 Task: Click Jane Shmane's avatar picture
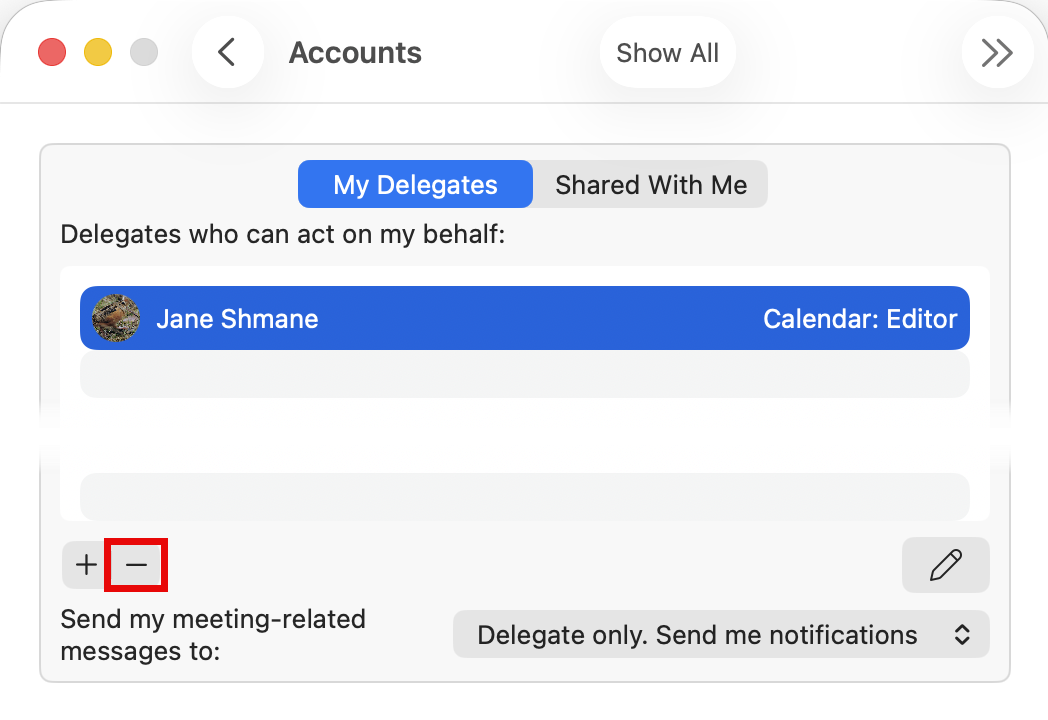tap(115, 318)
